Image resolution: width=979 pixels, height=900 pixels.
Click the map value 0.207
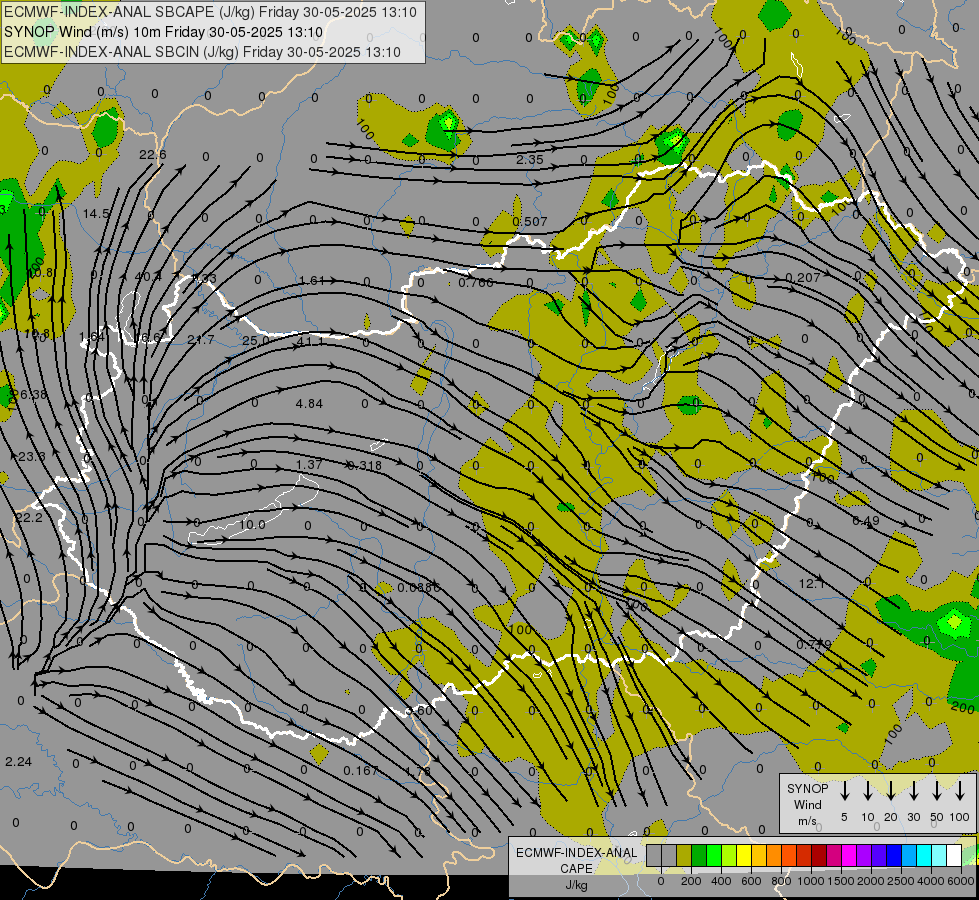tap(803, 278)
